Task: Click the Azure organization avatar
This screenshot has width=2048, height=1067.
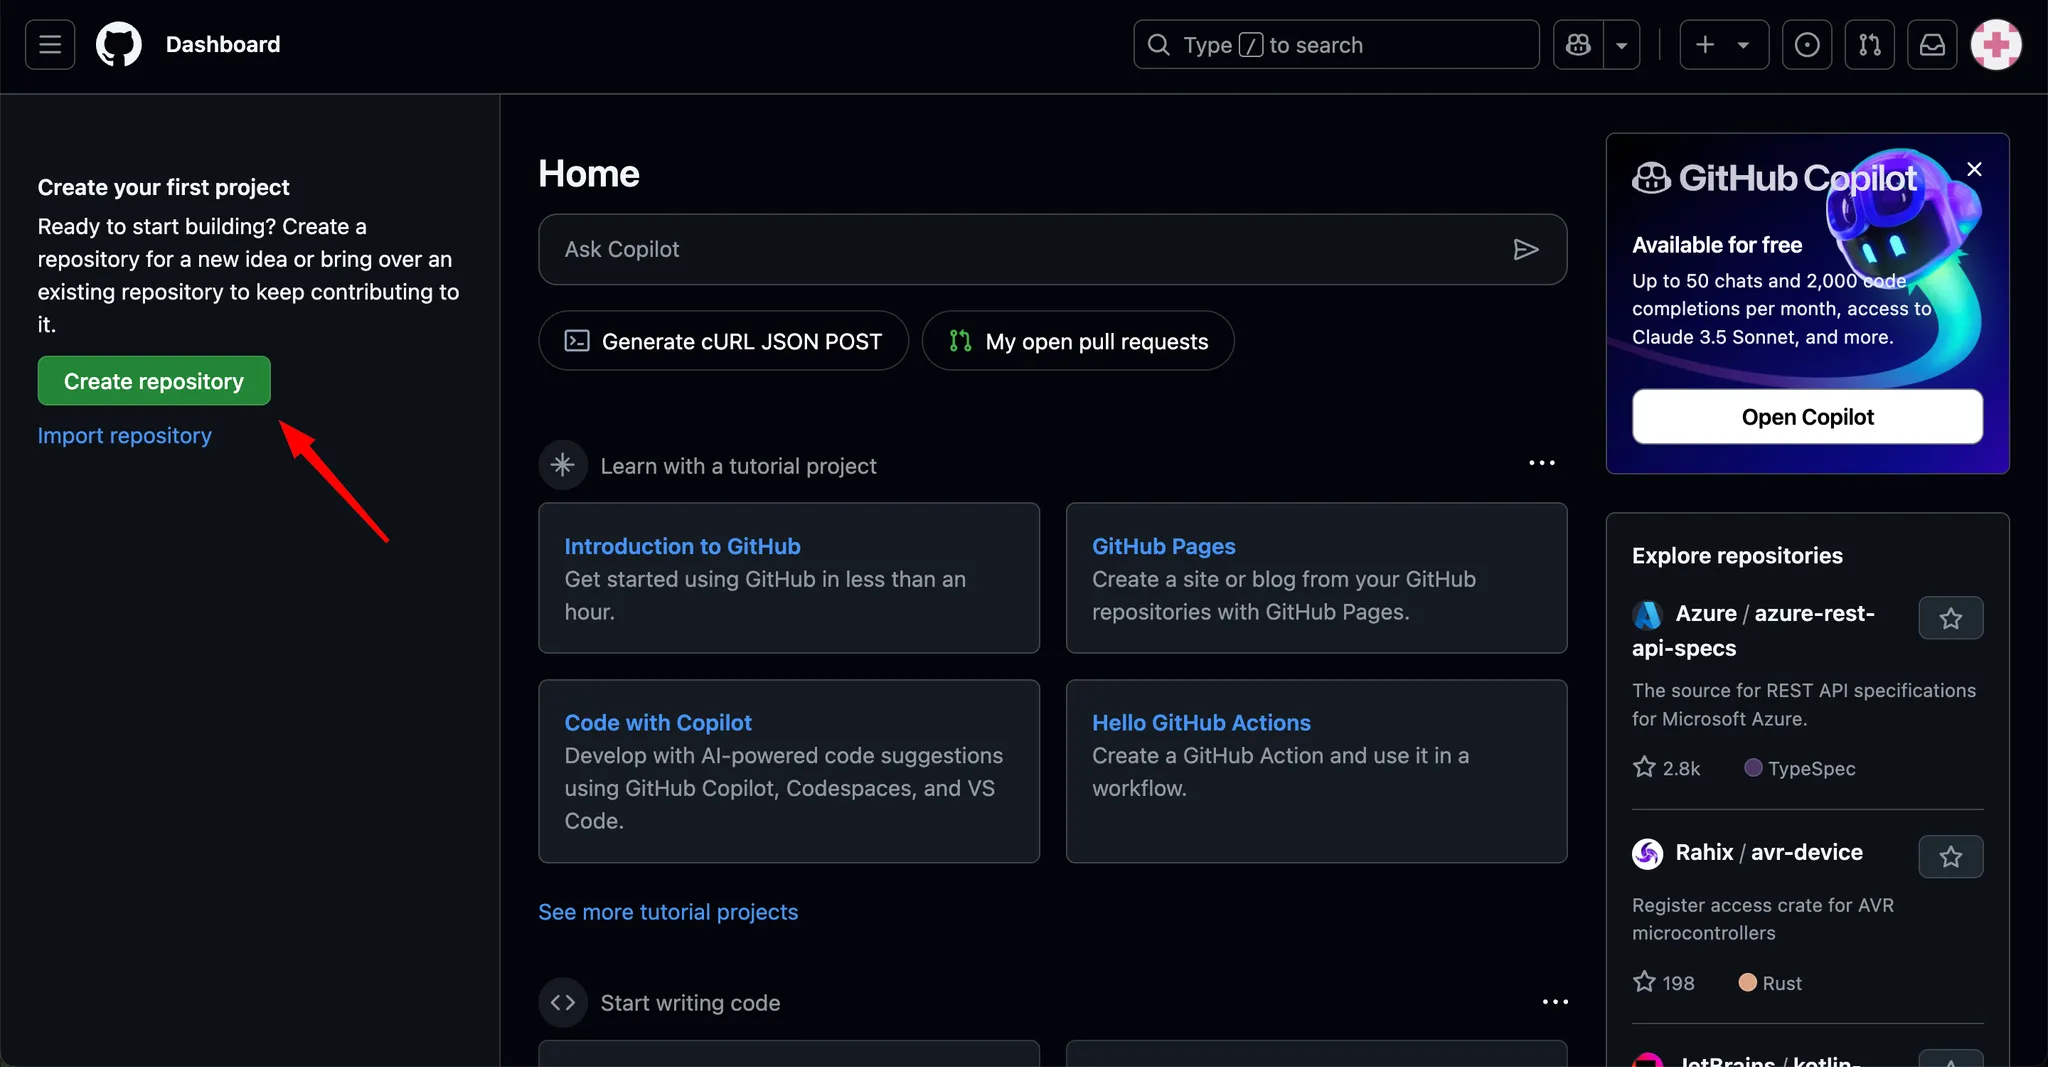Action: 1647,615
